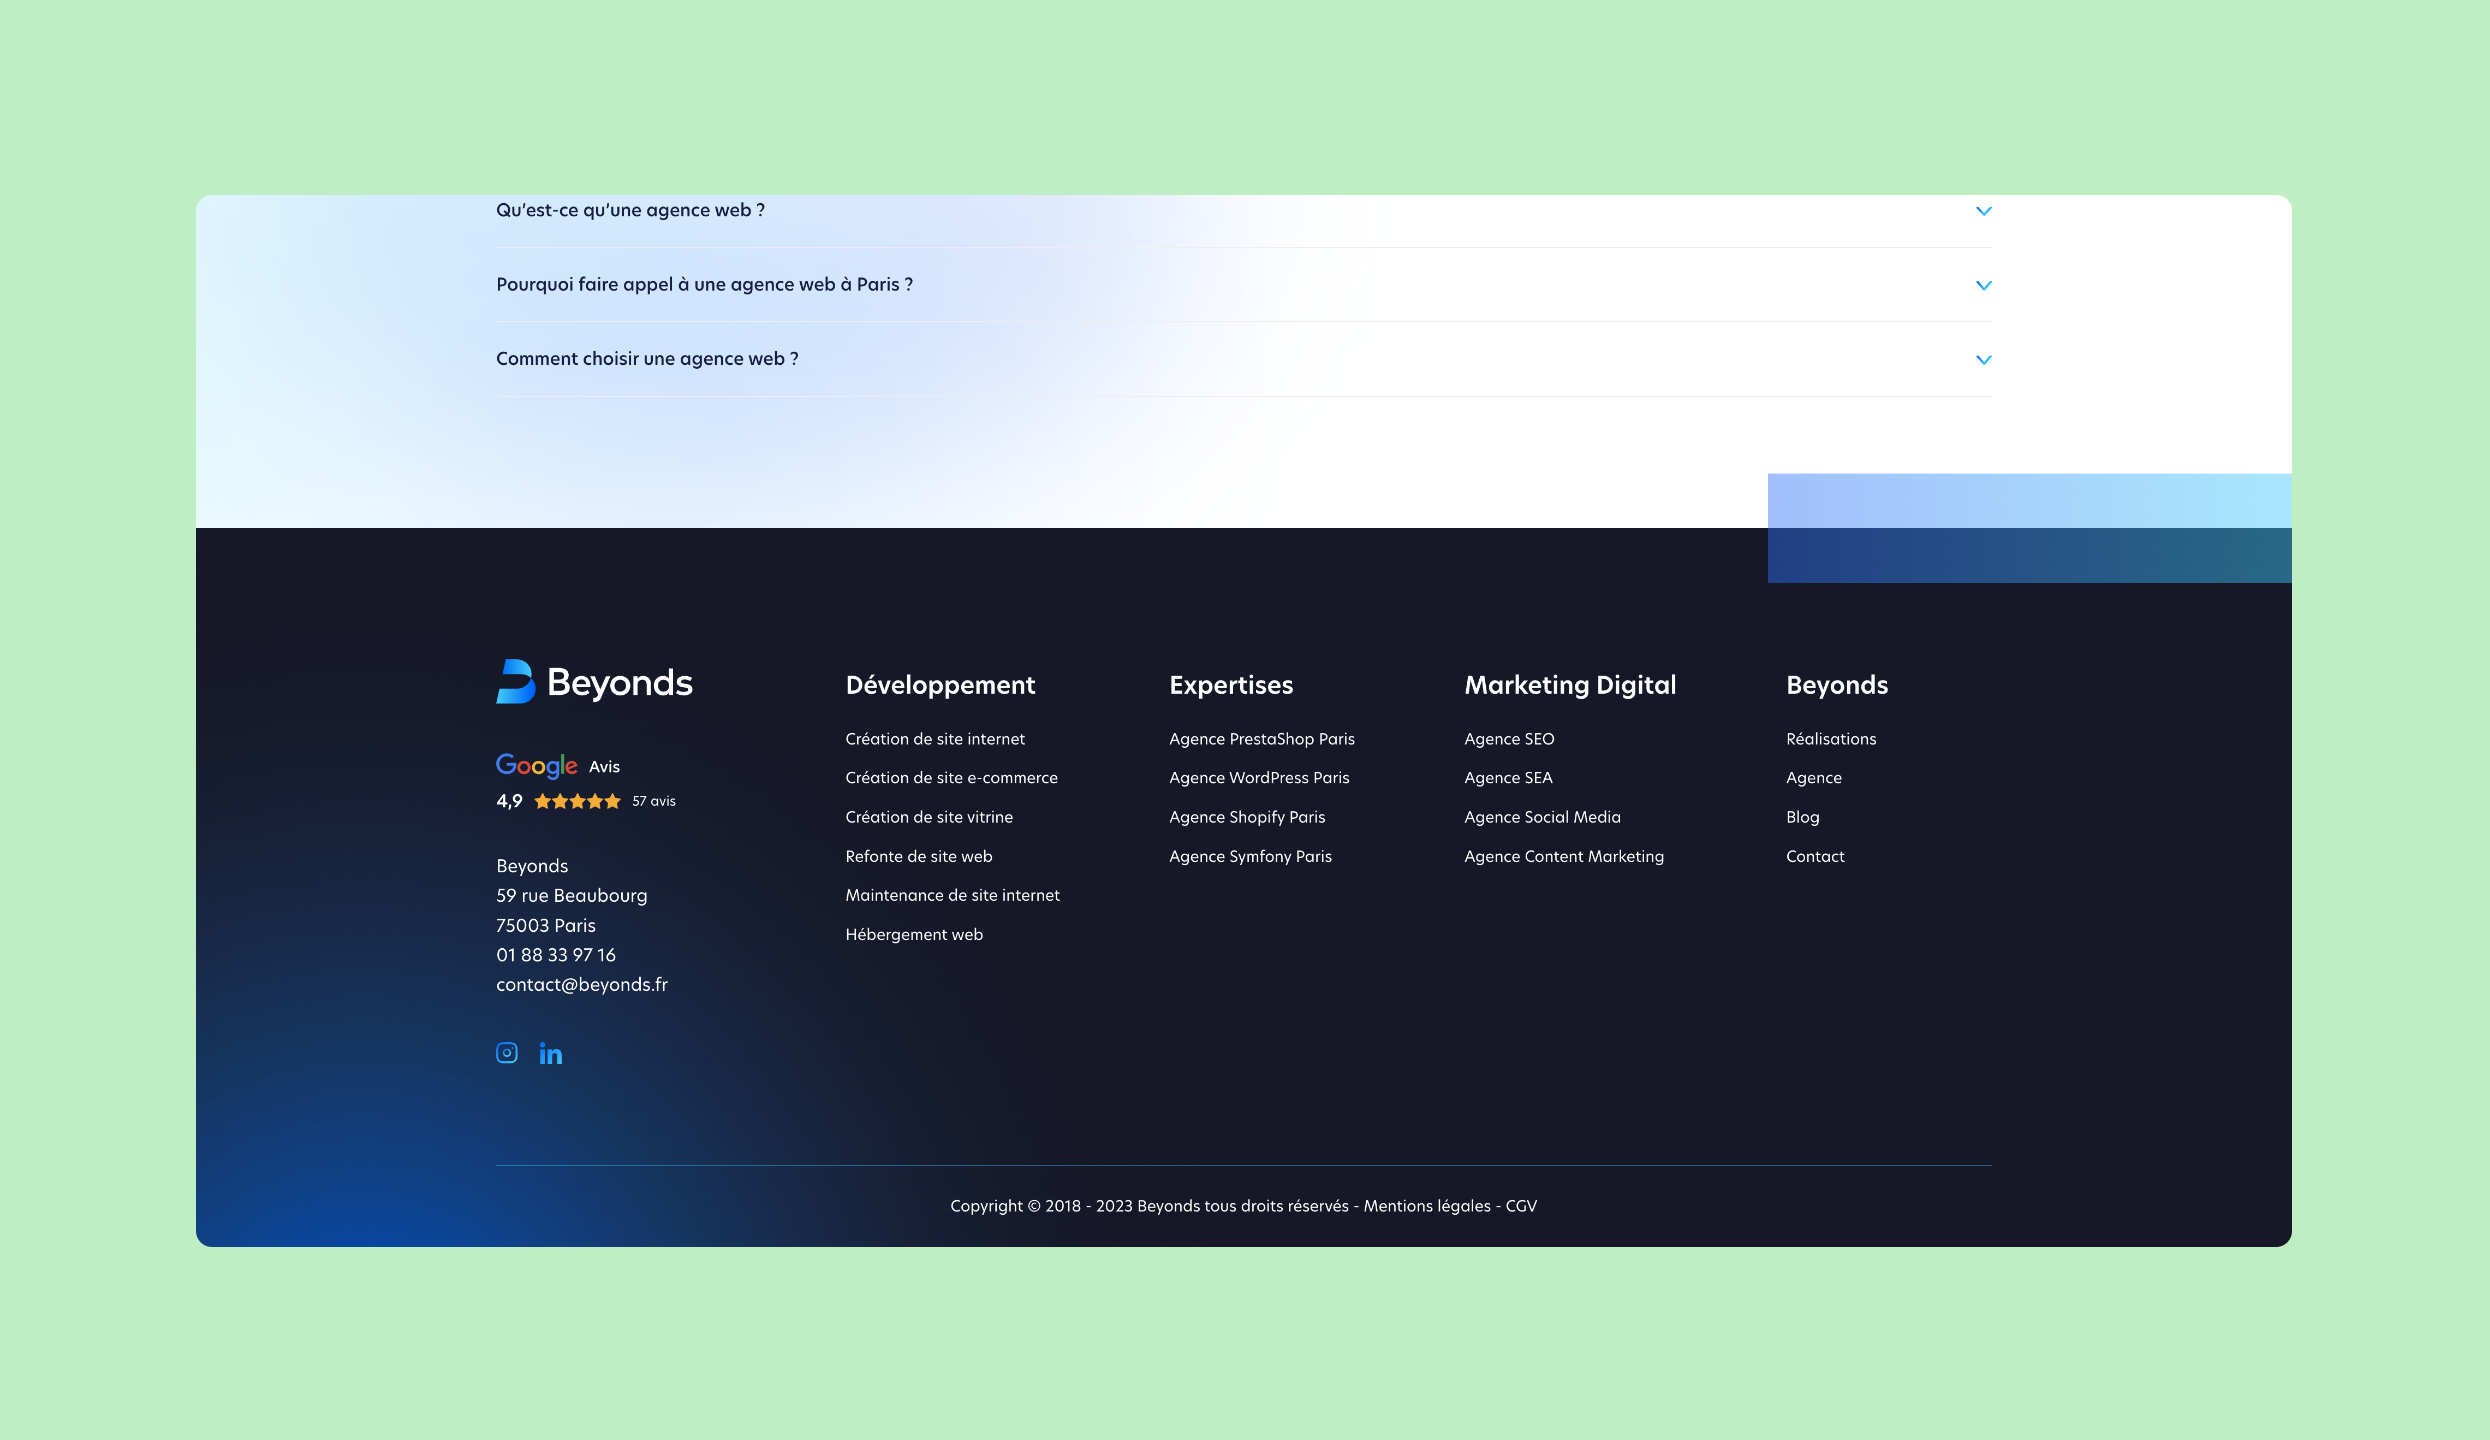Open 'Agence WordPress Paris' under Expertises
Screen dimensions: 2490x1440
[1259, 777]
